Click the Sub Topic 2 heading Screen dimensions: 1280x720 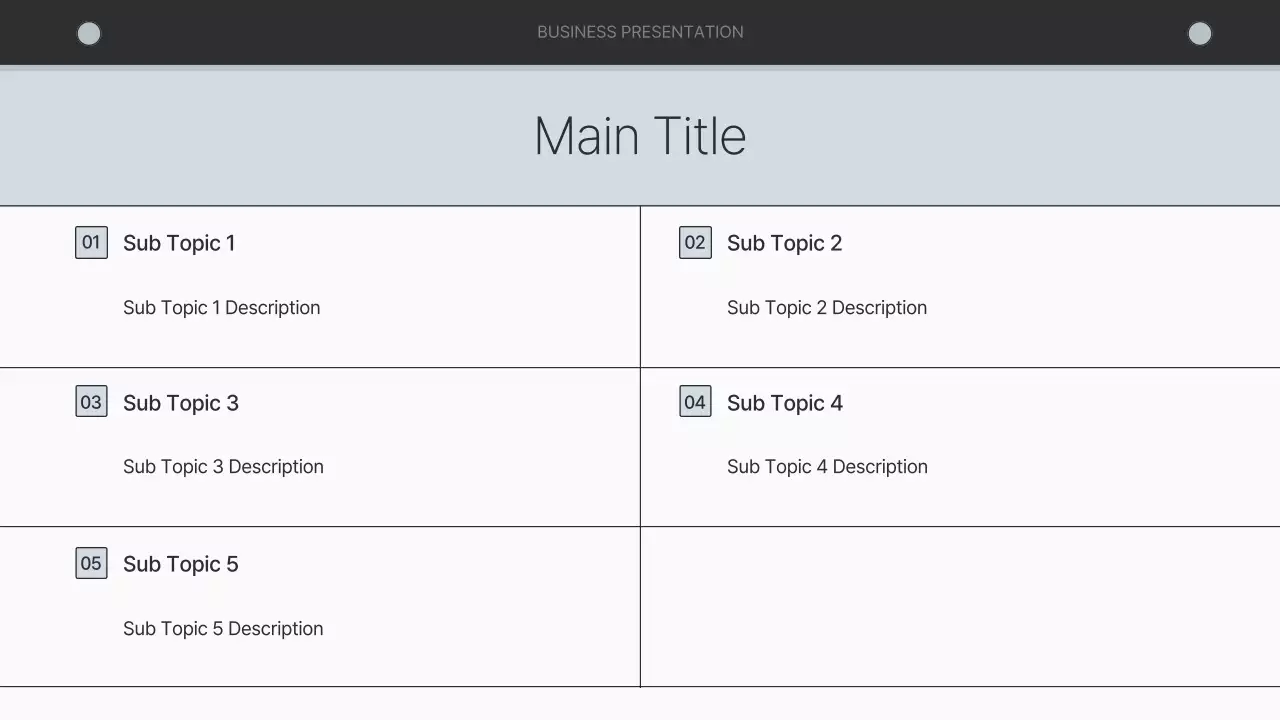pos(784,243)
